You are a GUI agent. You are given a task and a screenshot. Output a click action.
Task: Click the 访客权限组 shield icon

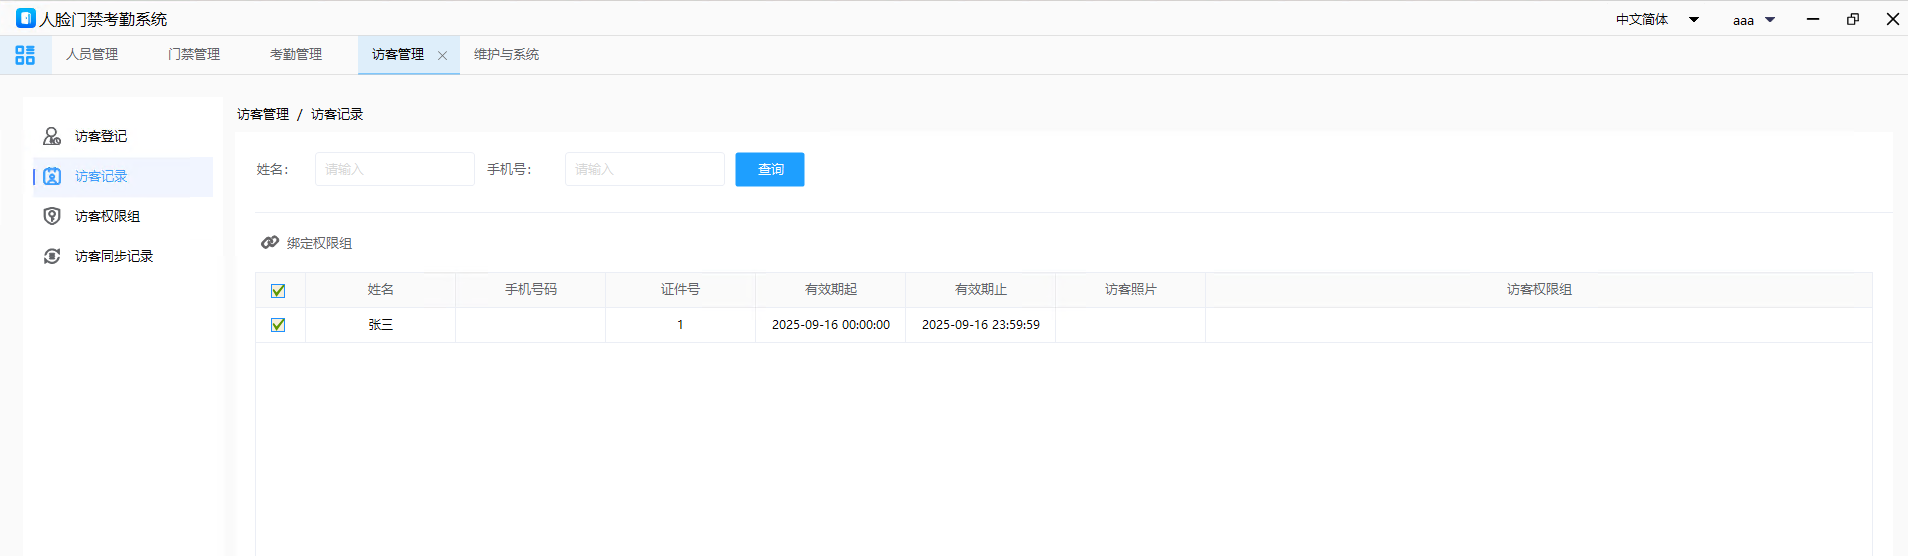52,216
